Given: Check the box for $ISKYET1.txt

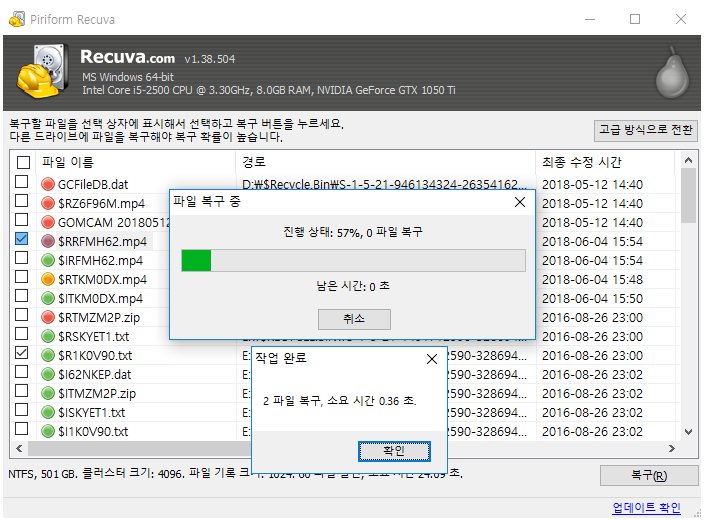Looking at the screenshot, I should point(22,409).
